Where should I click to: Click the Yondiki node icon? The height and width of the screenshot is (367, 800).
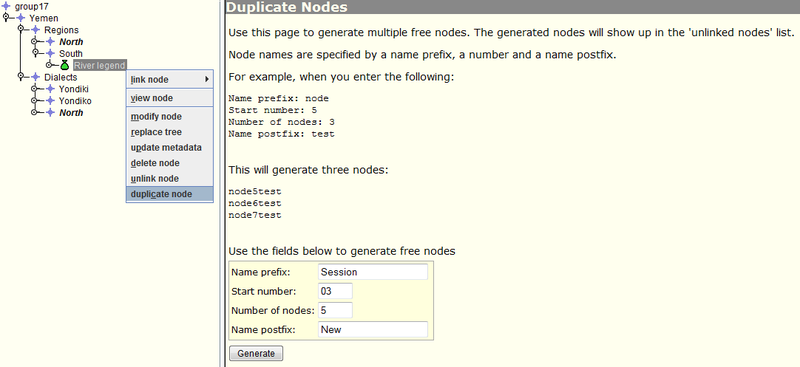50,89
